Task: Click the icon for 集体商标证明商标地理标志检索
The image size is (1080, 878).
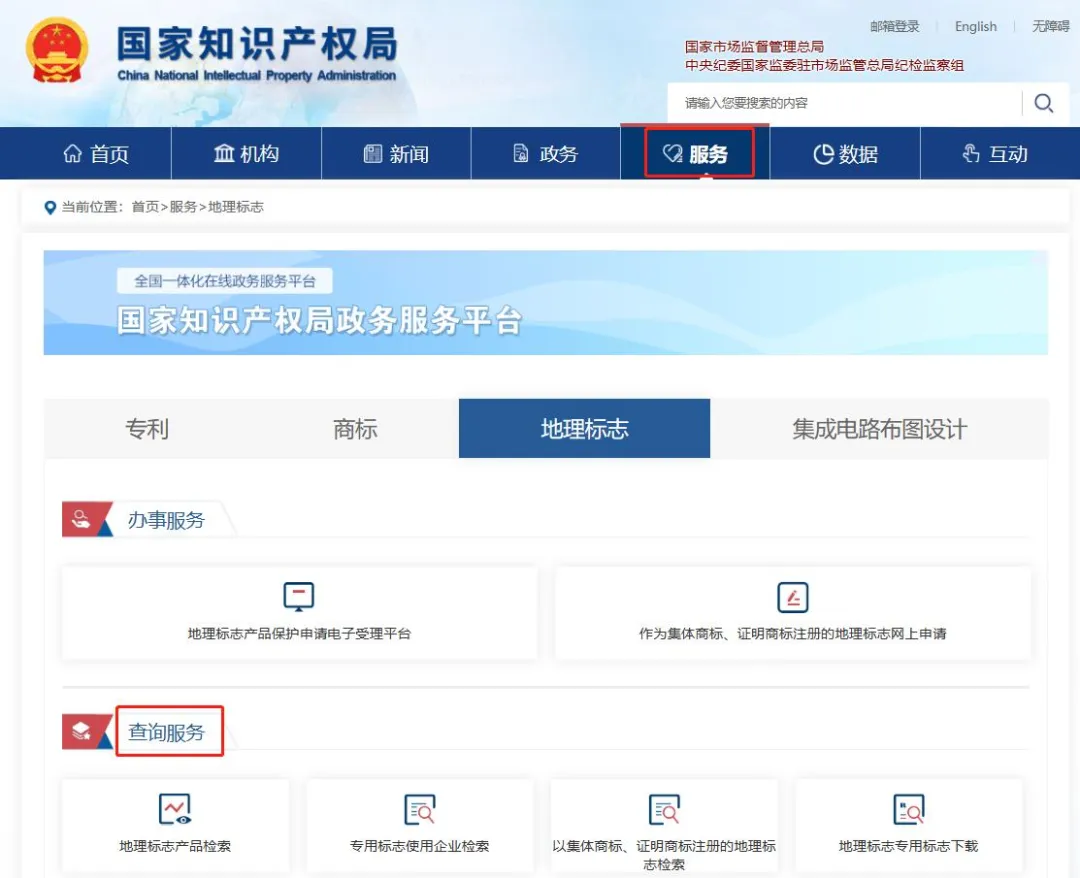Action: pyautogui.click(x=664, y=809)
